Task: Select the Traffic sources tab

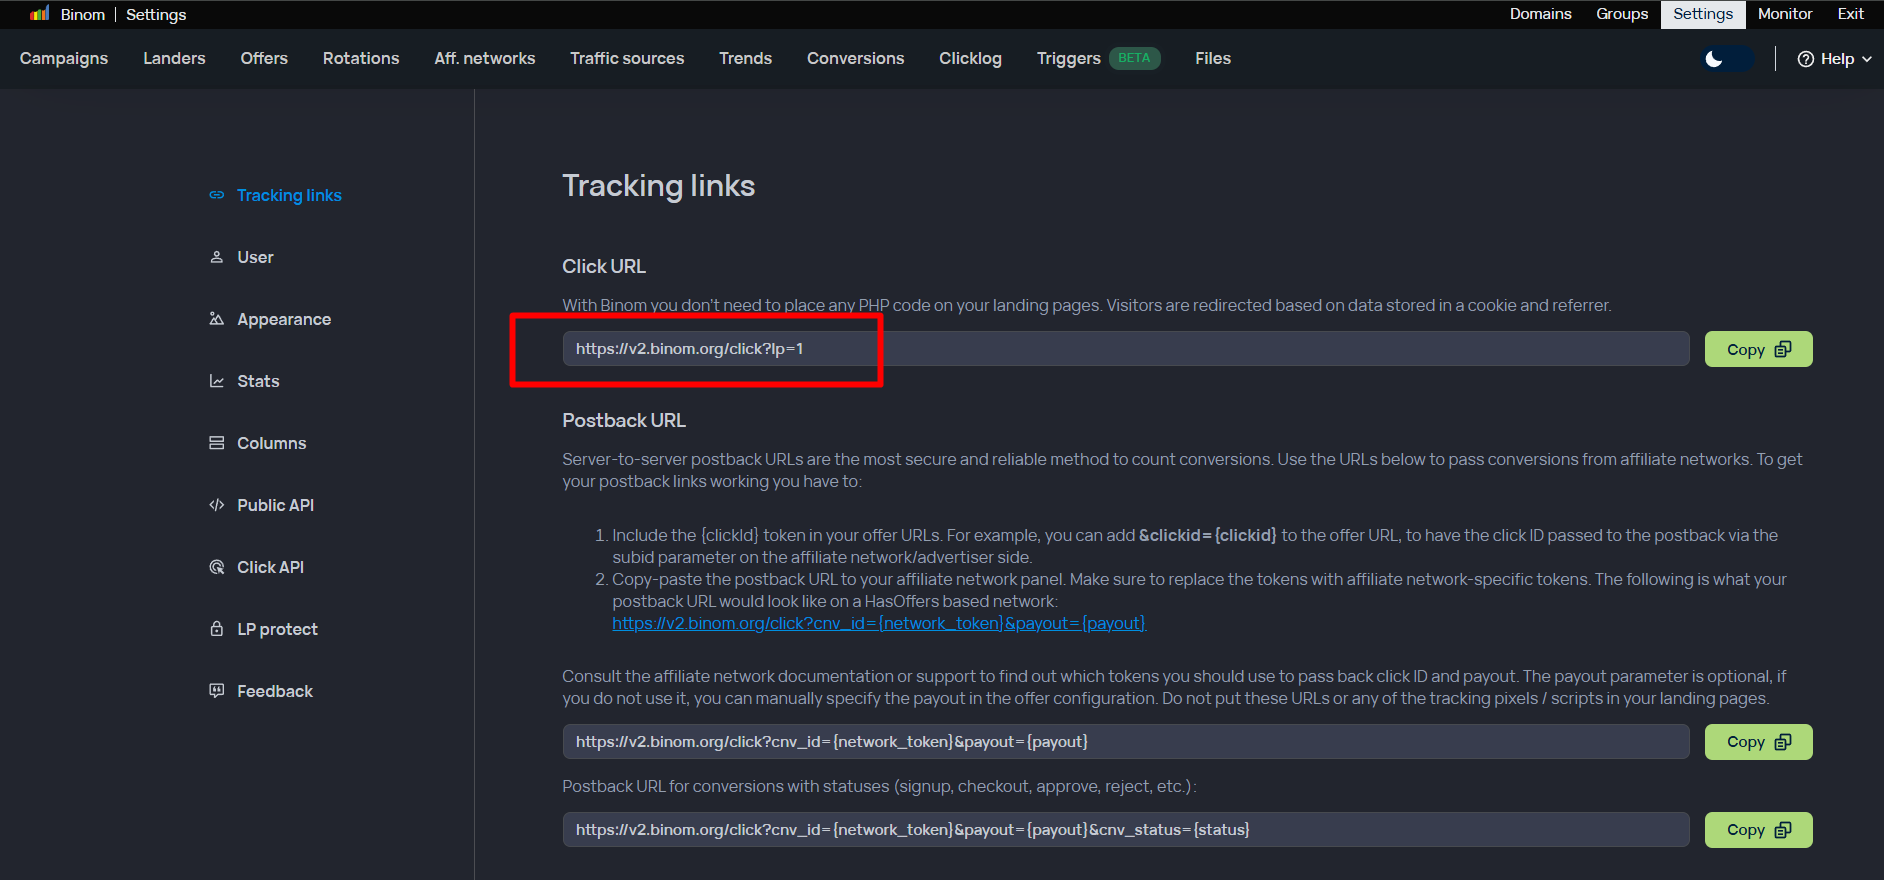Action: (x=627, y=58)
